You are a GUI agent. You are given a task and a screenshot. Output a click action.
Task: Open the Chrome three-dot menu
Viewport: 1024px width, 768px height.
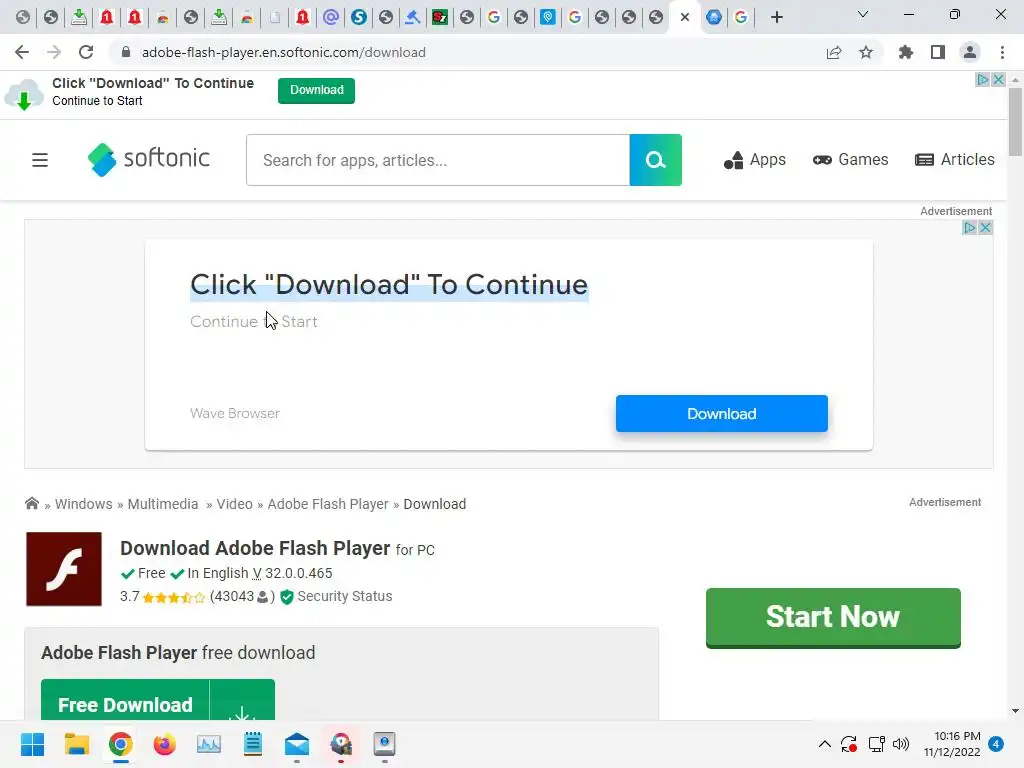coord(1002,52)
